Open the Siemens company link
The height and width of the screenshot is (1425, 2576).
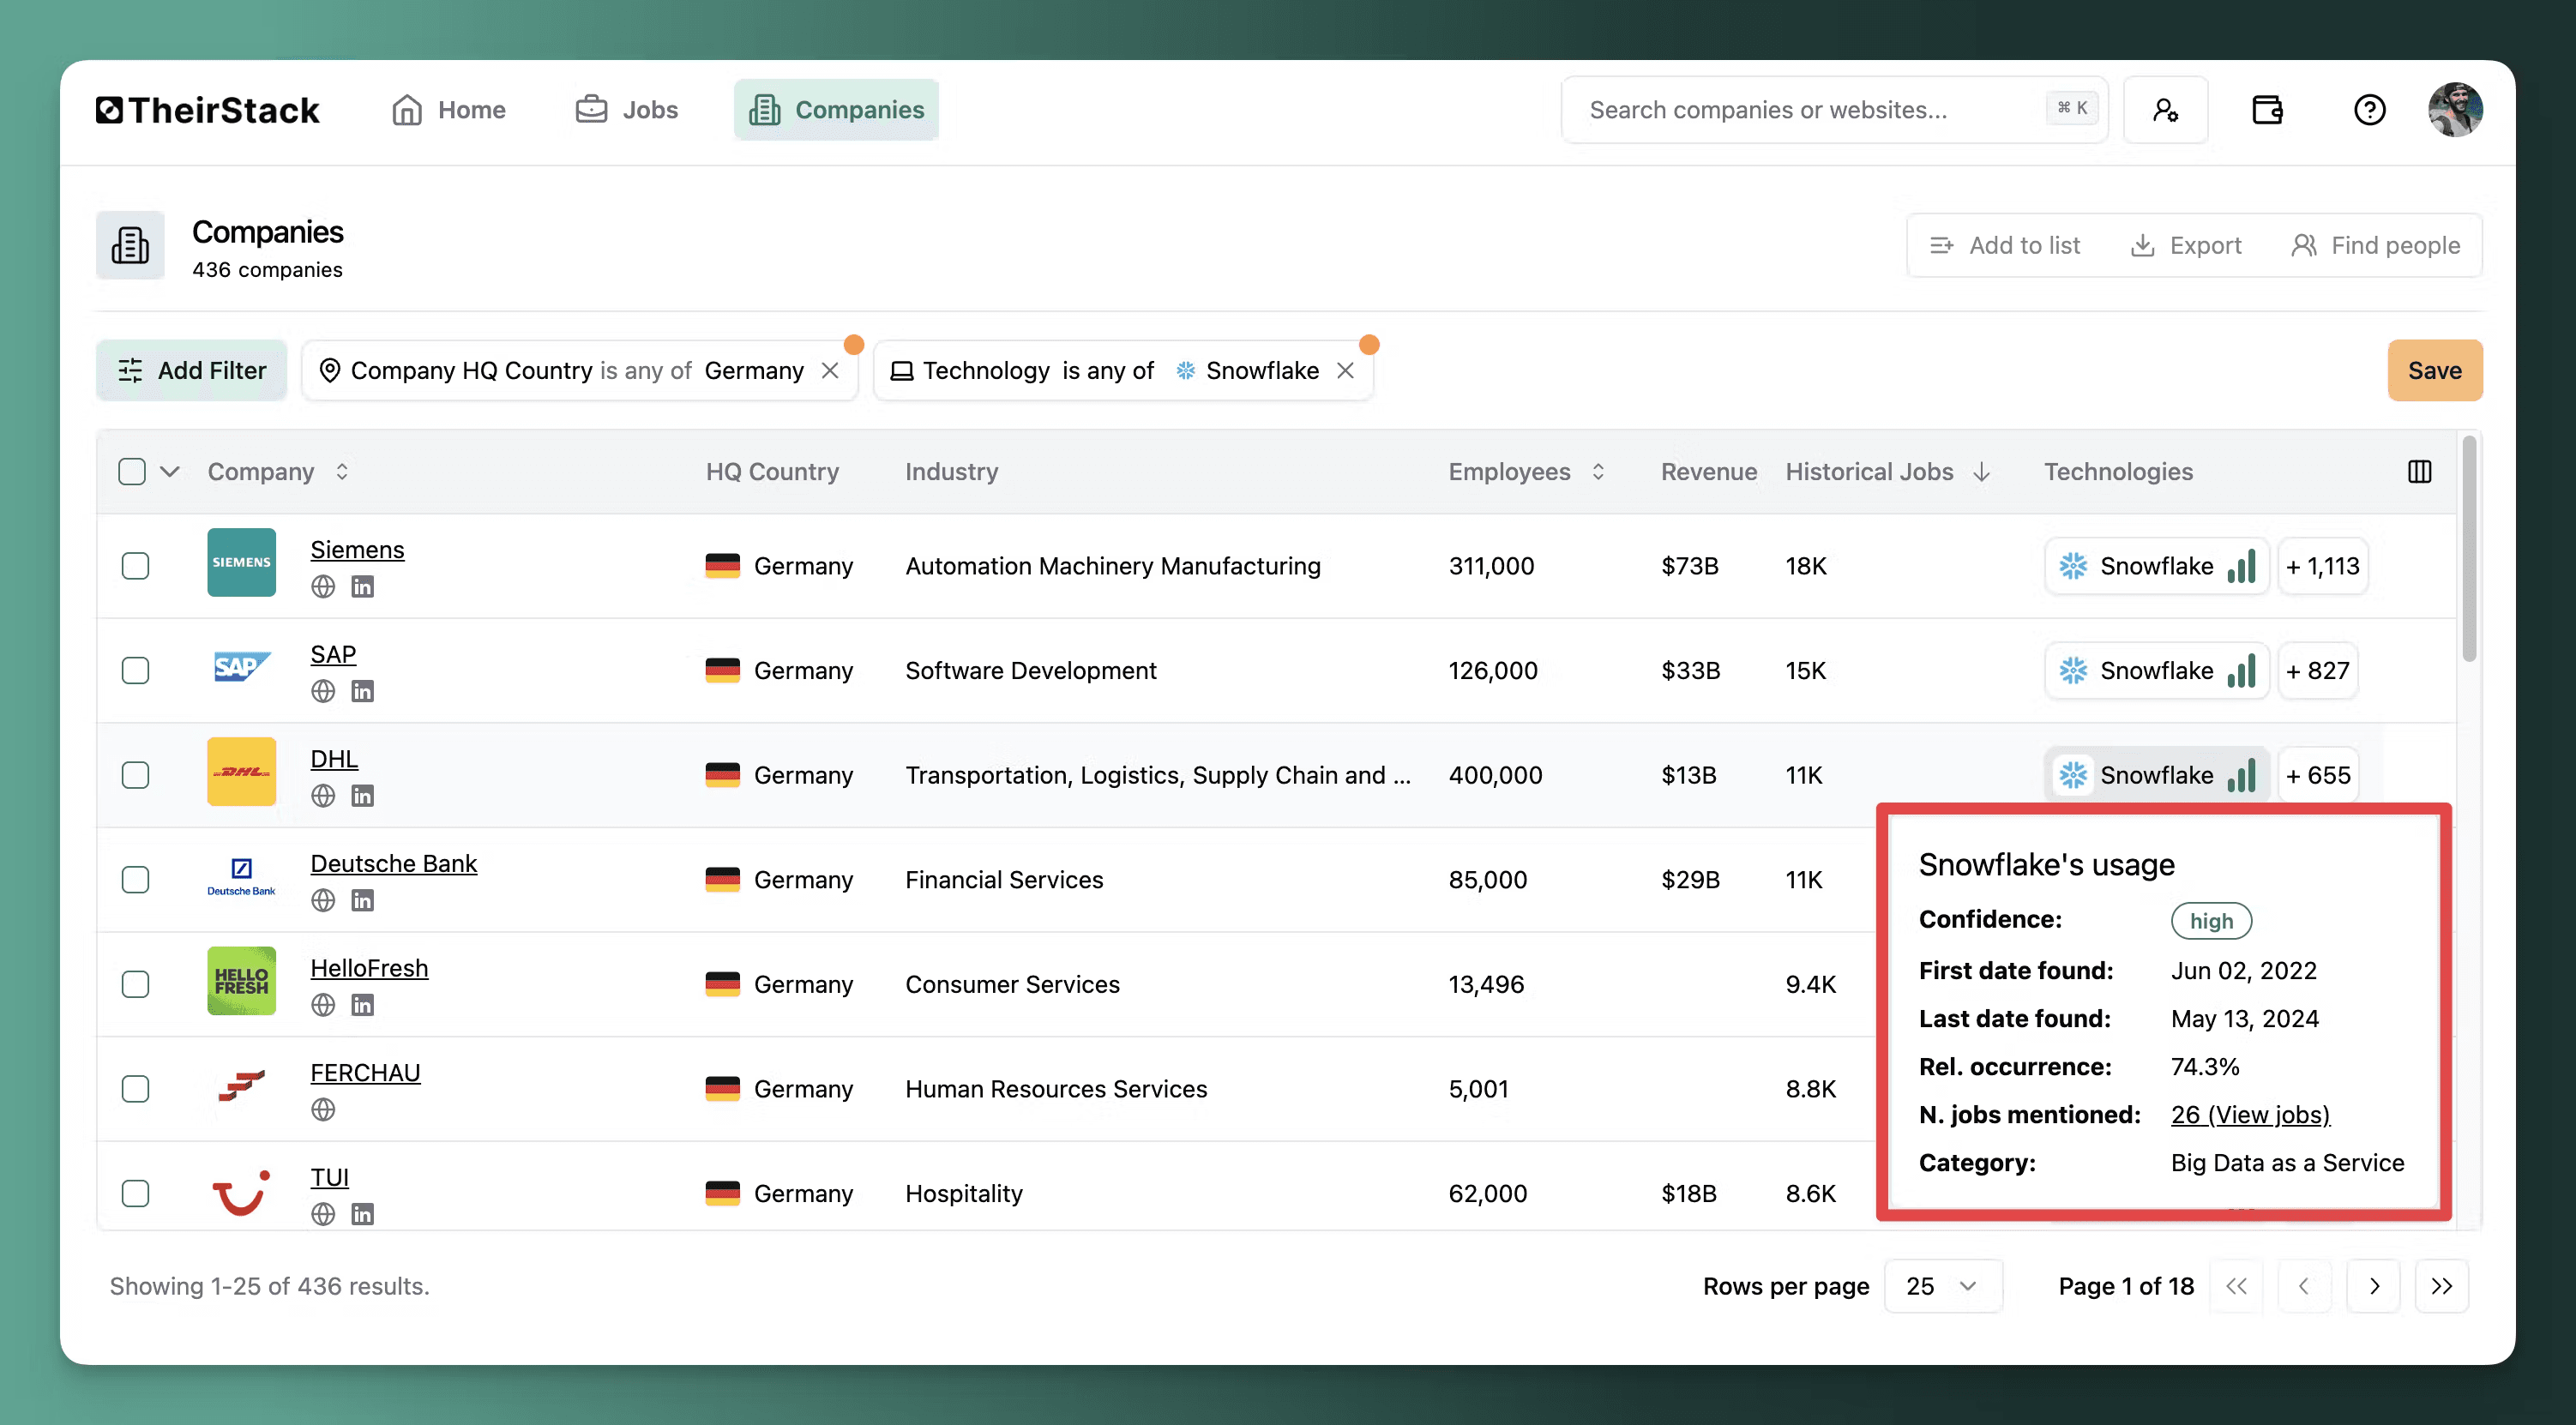point(357,550)
